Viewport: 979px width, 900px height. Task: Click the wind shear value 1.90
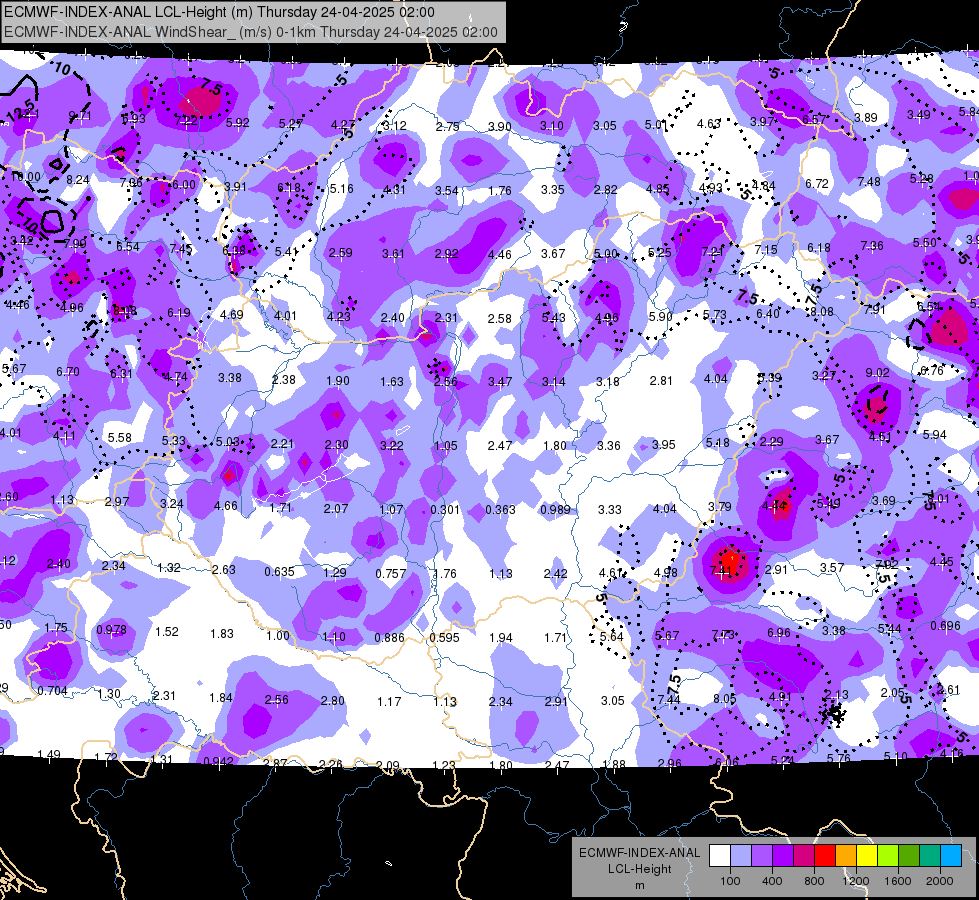[x=338, y=380]
